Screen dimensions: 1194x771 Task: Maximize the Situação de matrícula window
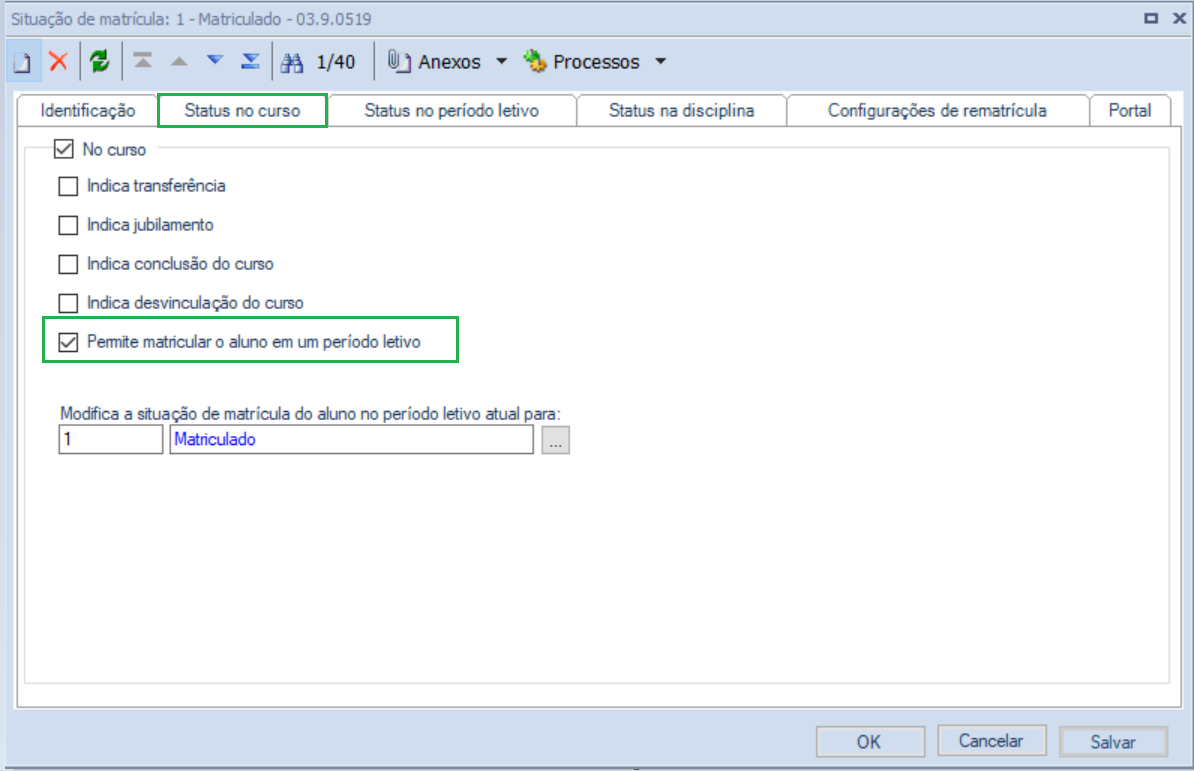pyautogui.click(x=1151, y=18)
